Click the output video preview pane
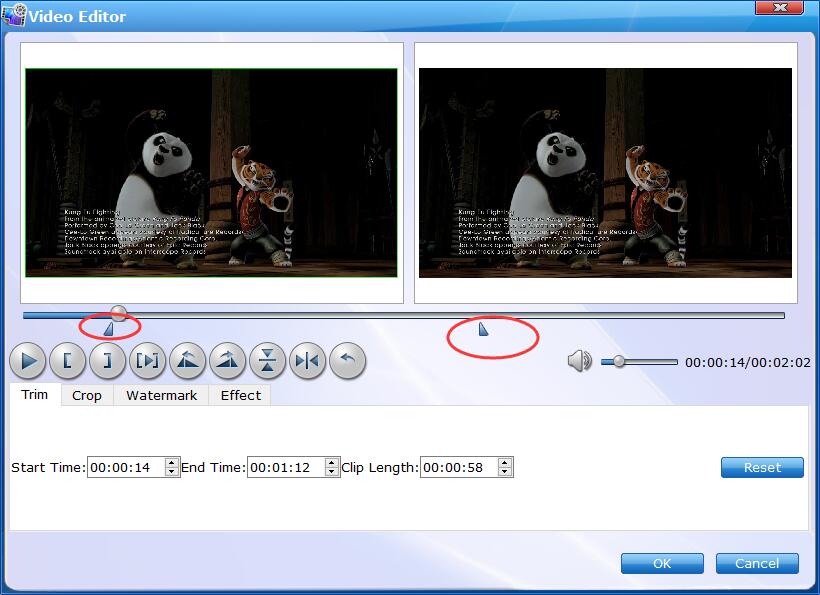 606,173
